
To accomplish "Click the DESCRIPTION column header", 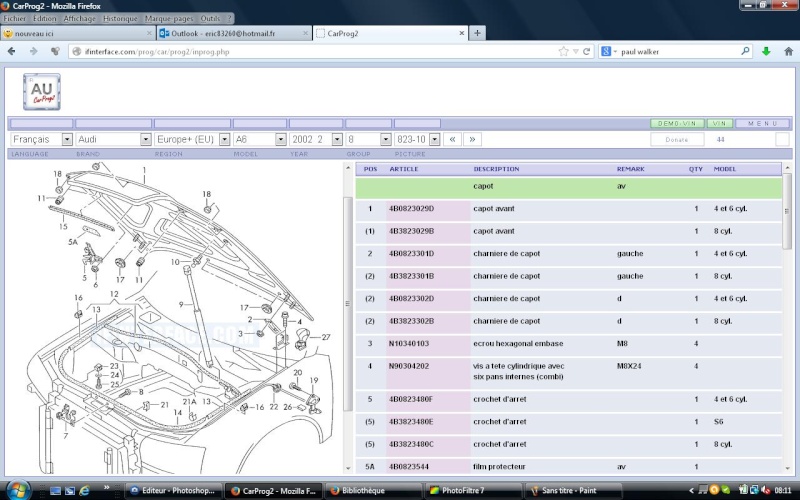I will click(496, 169).
